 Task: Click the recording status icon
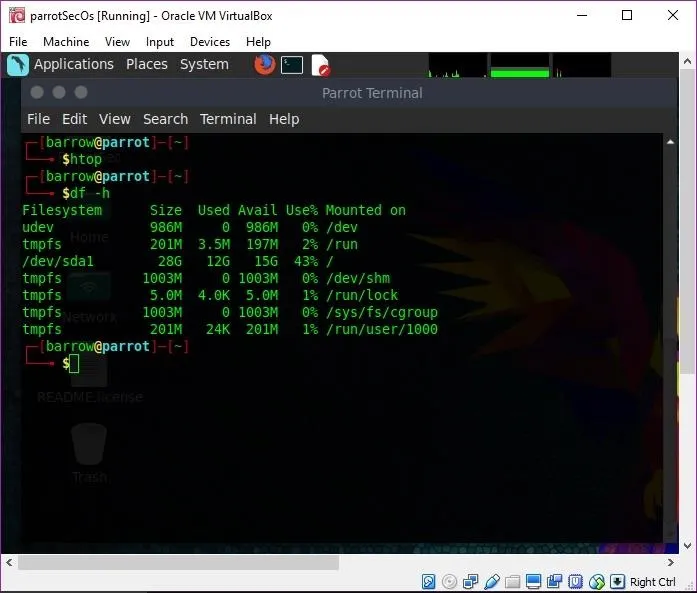[x=554, y=581]
